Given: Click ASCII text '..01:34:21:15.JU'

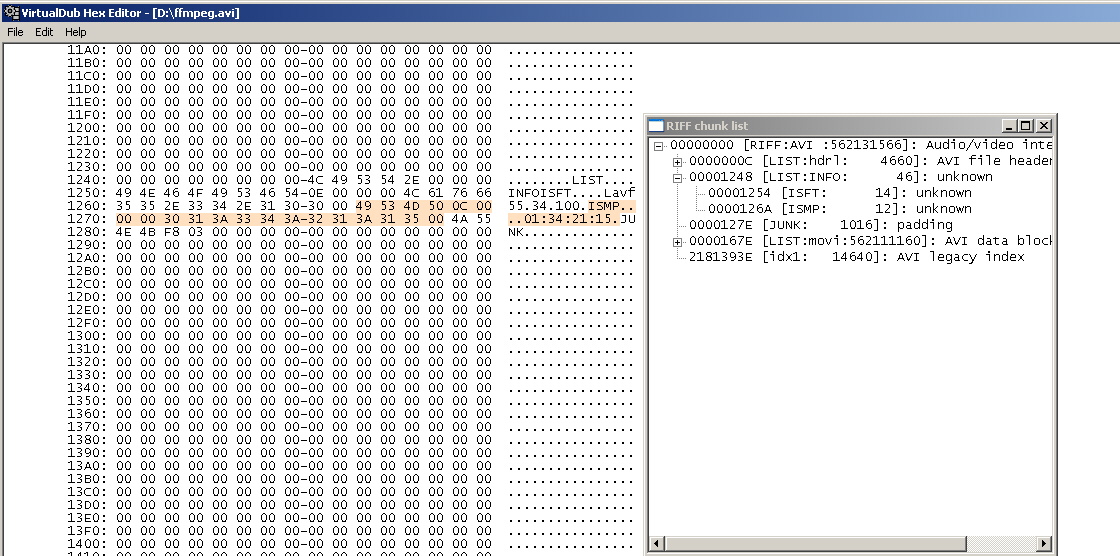Looking at the screenshot, I should point(571,219).
